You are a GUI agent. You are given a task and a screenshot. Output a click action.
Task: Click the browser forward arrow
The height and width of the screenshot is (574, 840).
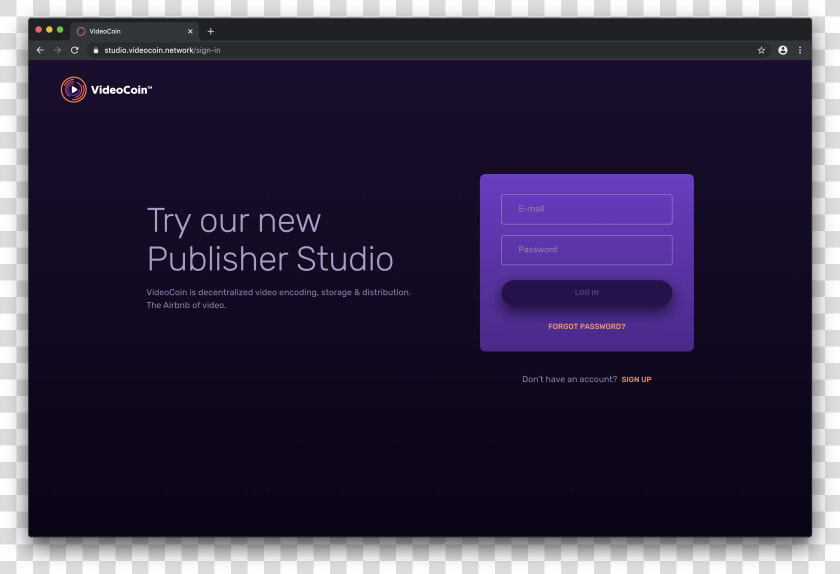[x=57, y=50]
